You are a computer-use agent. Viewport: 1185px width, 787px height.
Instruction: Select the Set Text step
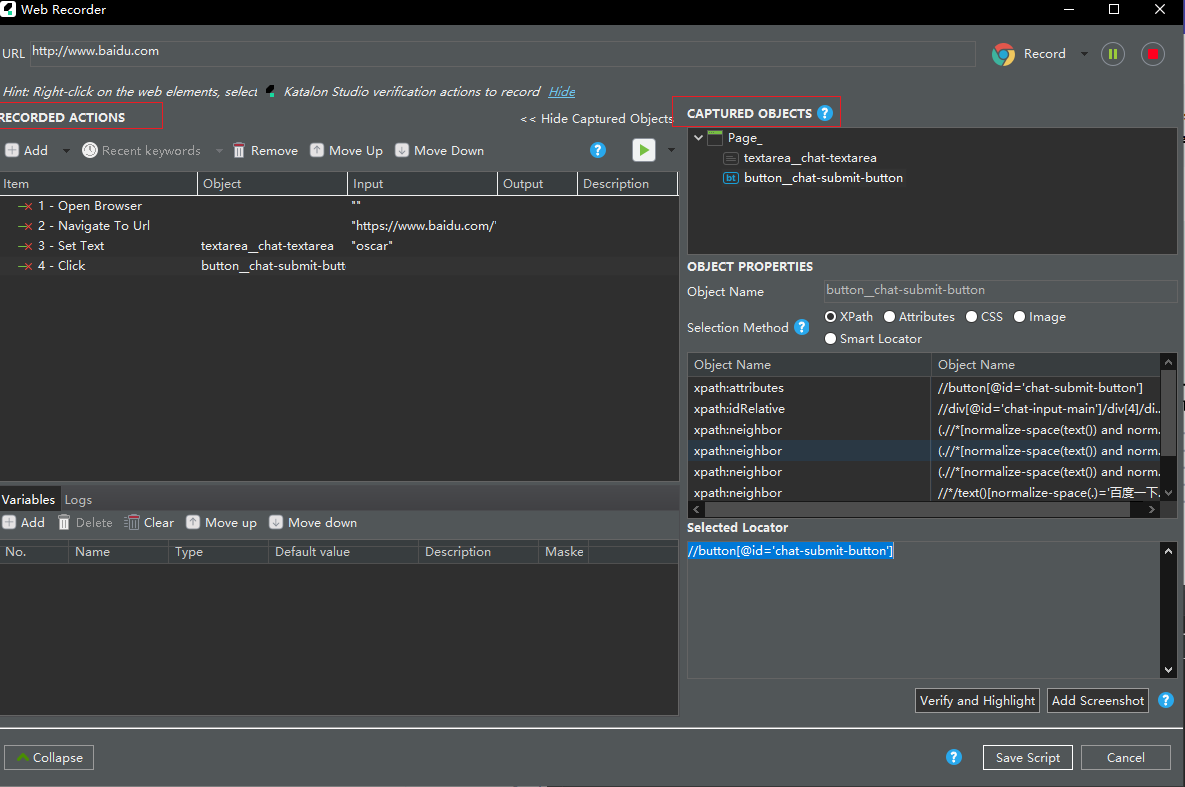click(x=339, y=246)
